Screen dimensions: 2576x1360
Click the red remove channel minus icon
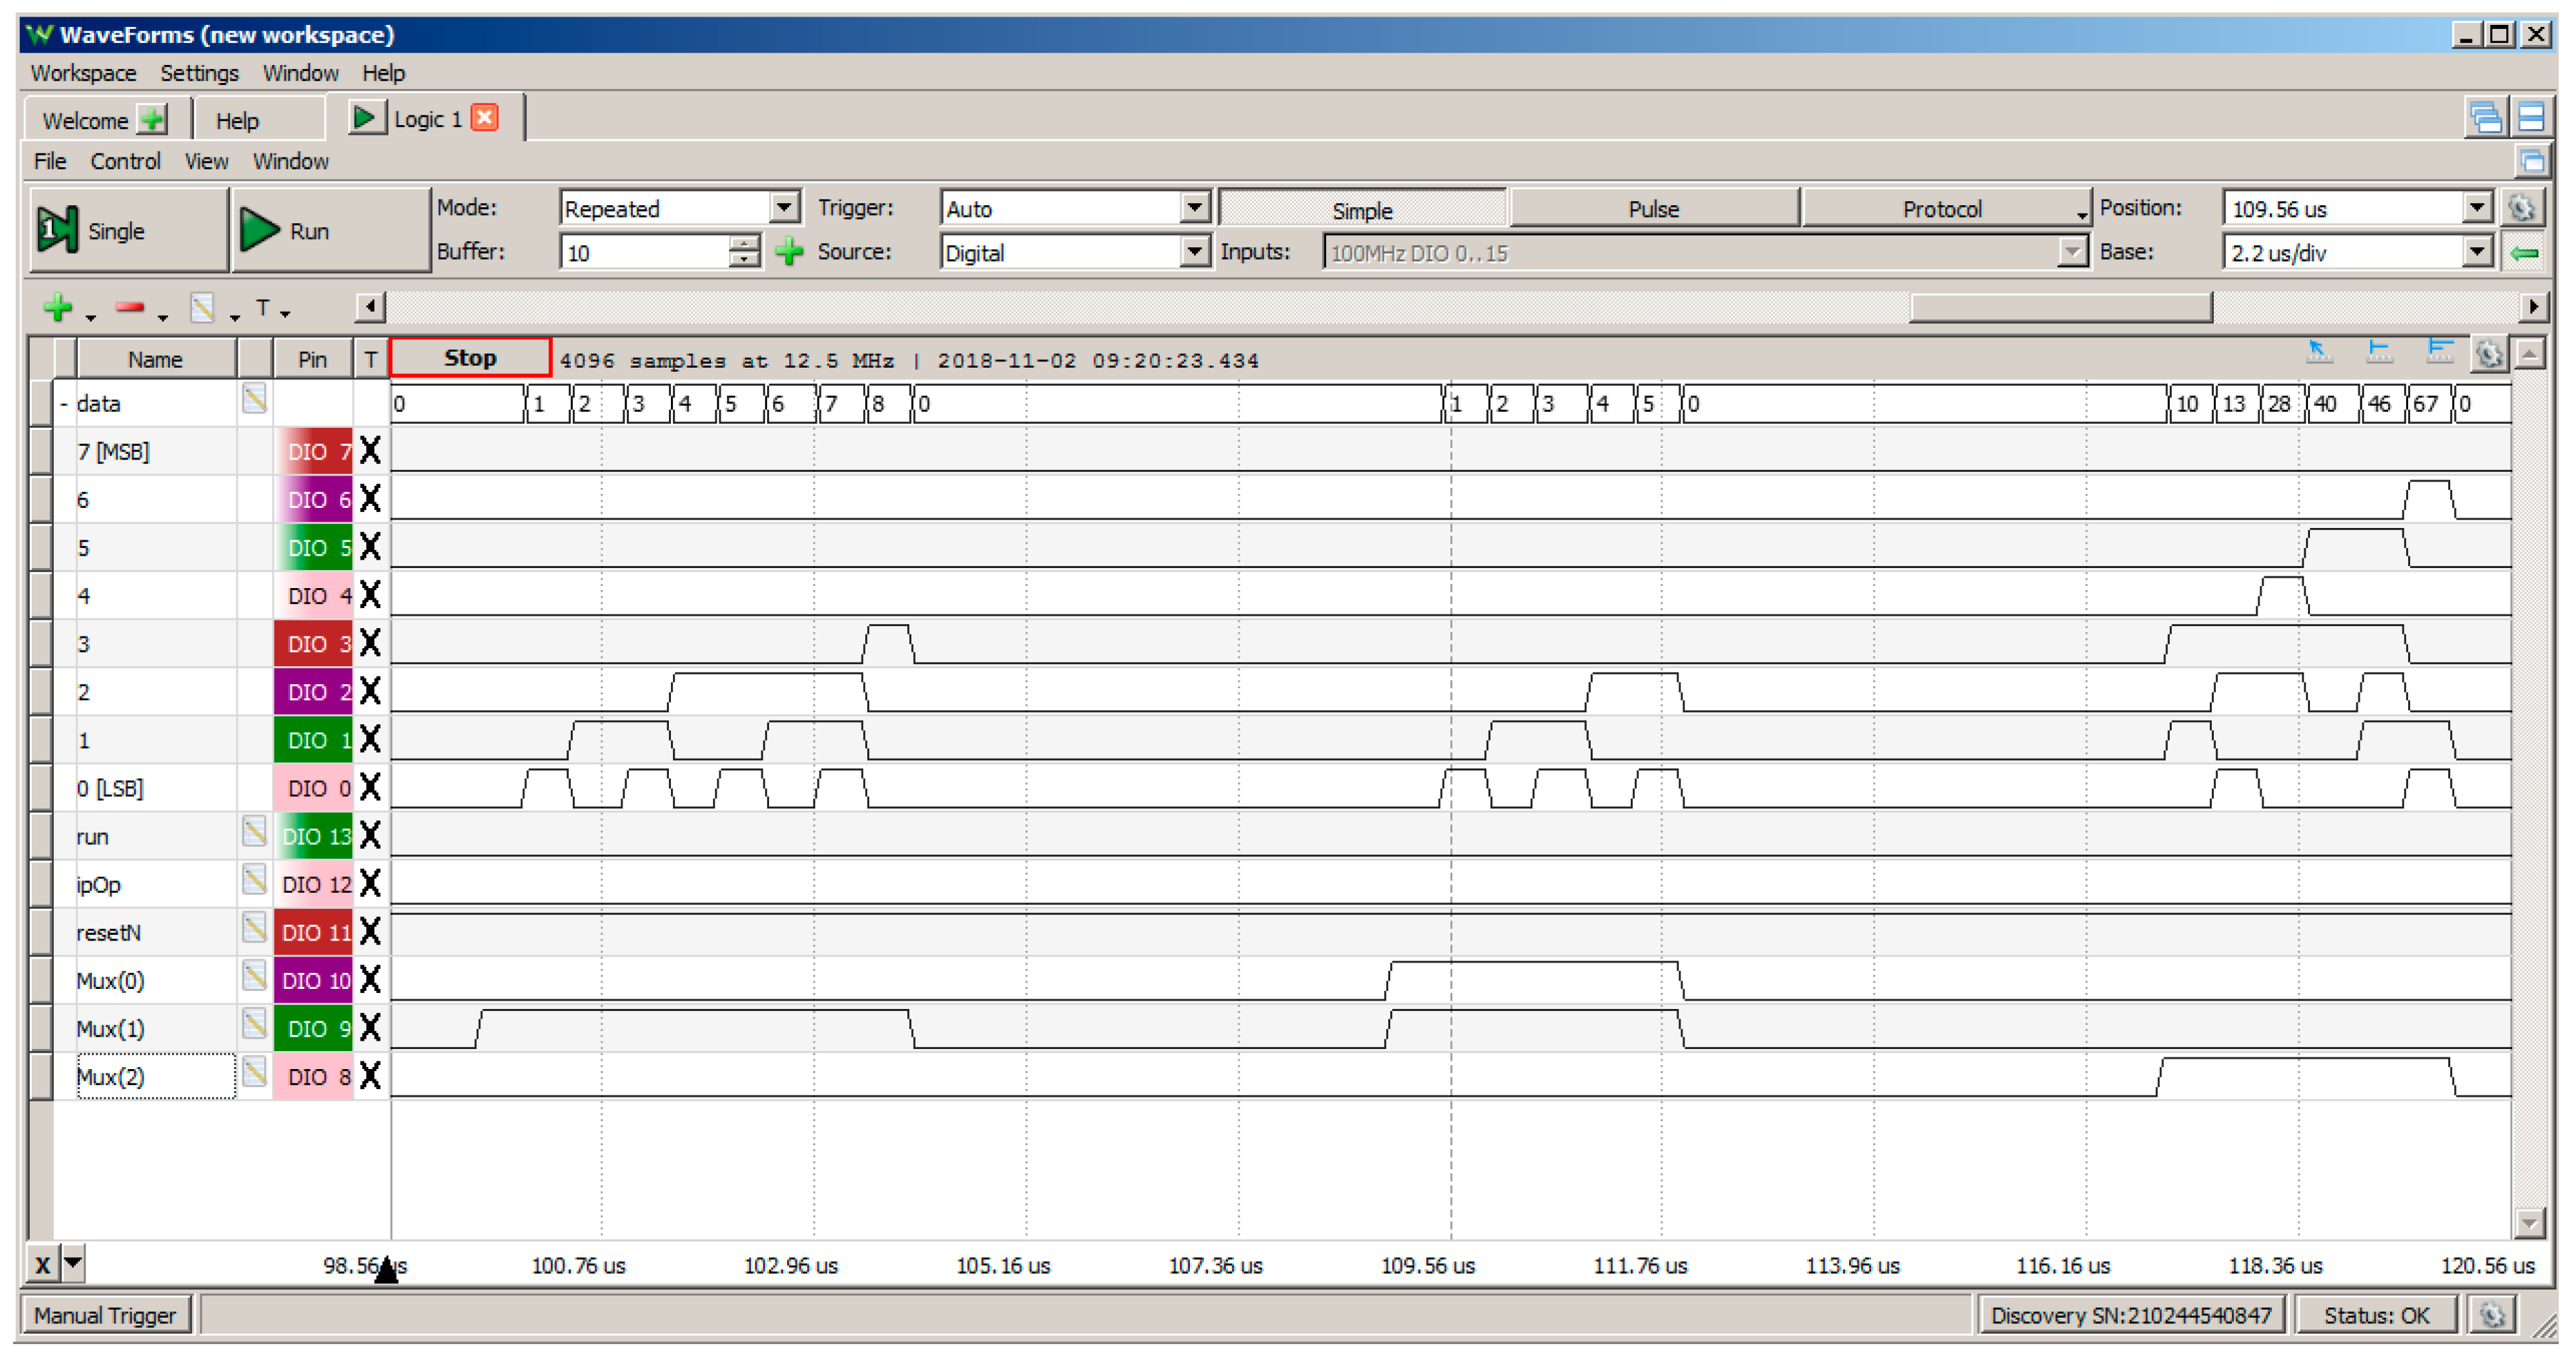[129, 307]
